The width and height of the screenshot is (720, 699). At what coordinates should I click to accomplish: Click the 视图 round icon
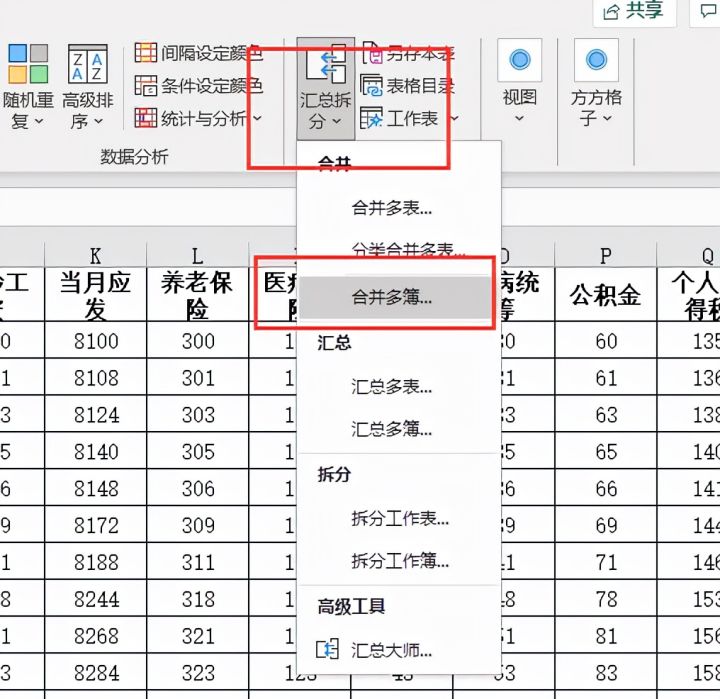point(520,60)
